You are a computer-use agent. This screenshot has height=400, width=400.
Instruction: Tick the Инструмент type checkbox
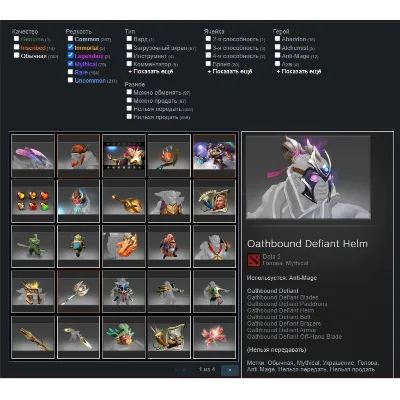(129, 55)
